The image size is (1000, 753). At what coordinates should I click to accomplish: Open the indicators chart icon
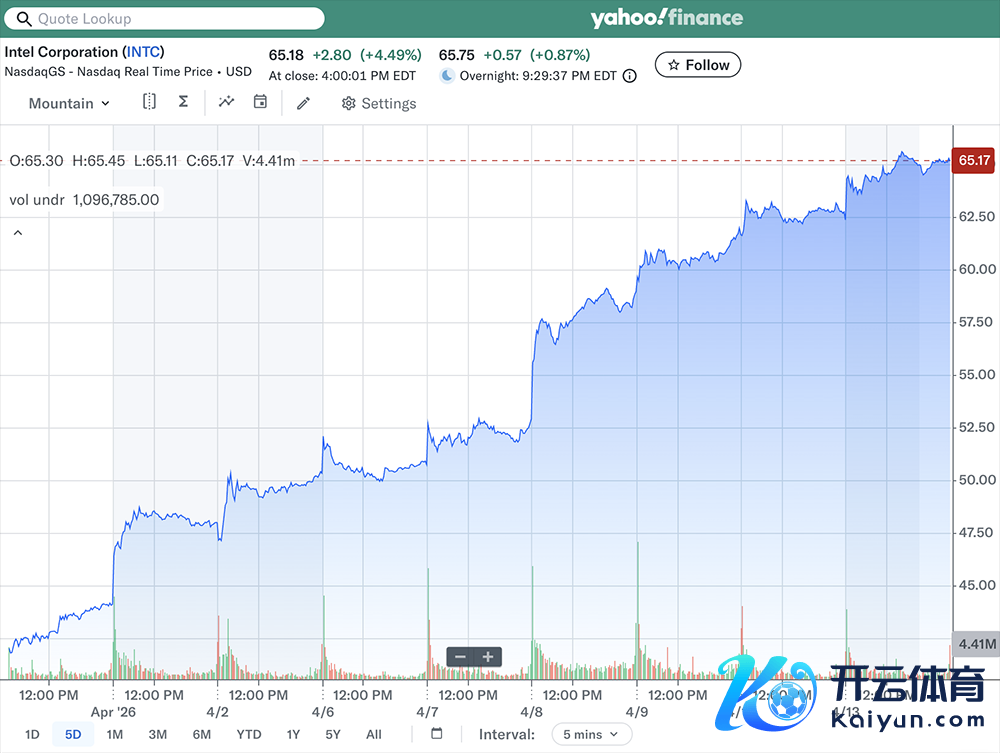tap(227, 102)
